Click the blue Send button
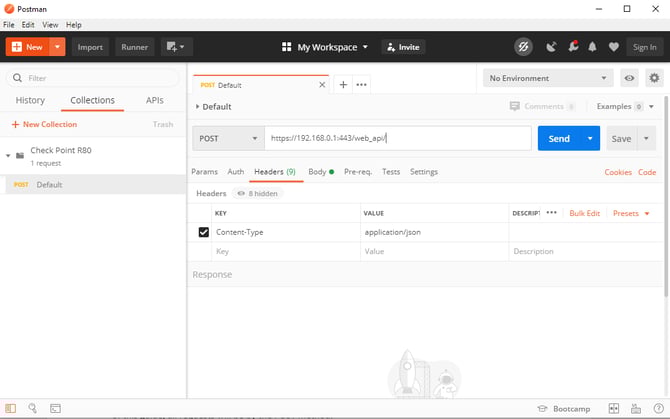This screenshot has width=670, height=419. tap(559, 139)
